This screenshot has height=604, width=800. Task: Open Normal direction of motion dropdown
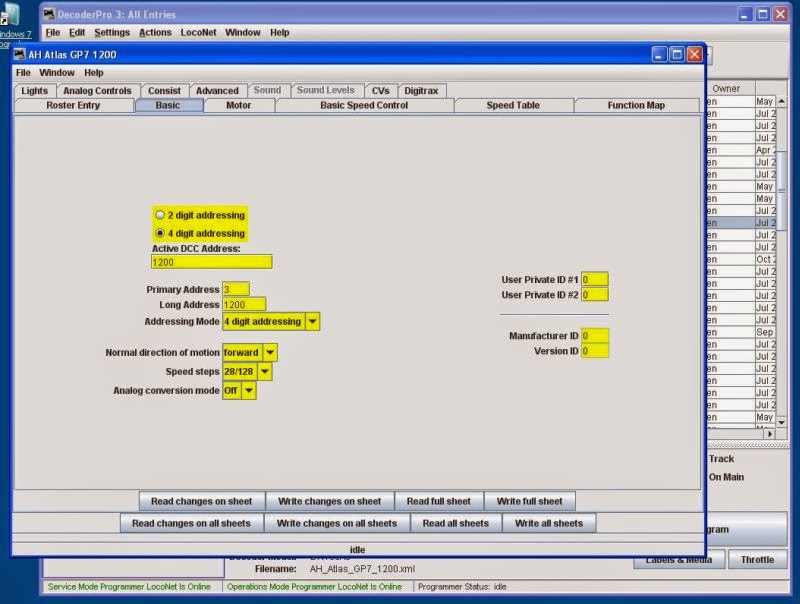point(270,353)
